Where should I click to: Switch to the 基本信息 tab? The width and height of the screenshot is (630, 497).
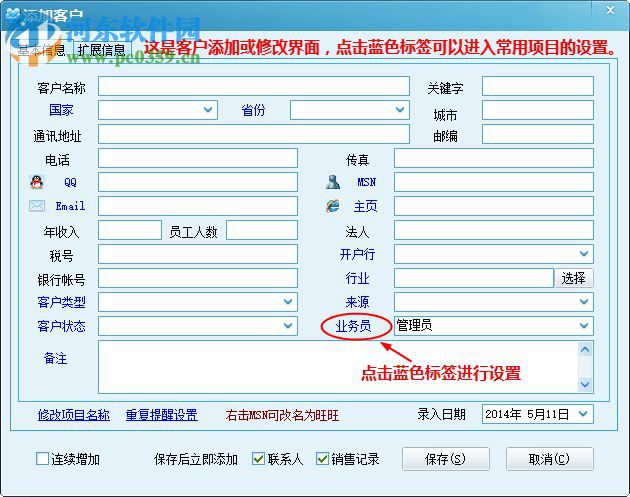pyautogui.click(x=41, y=50)
